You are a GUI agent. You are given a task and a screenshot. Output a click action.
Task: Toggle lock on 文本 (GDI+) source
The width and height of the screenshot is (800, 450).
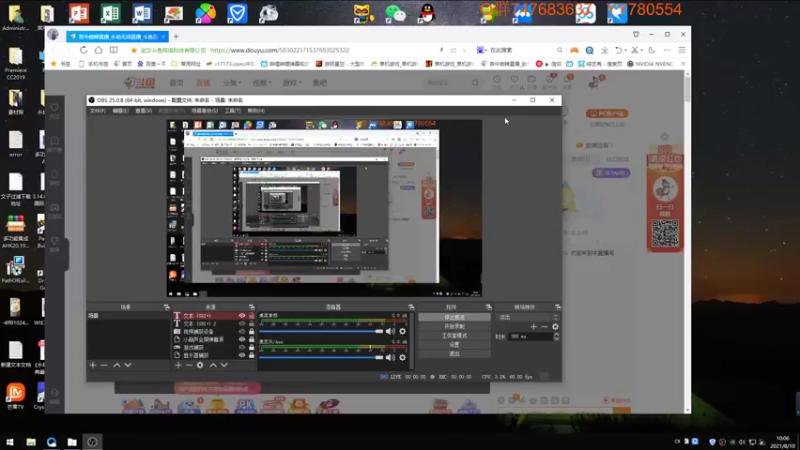coord(251,316)
